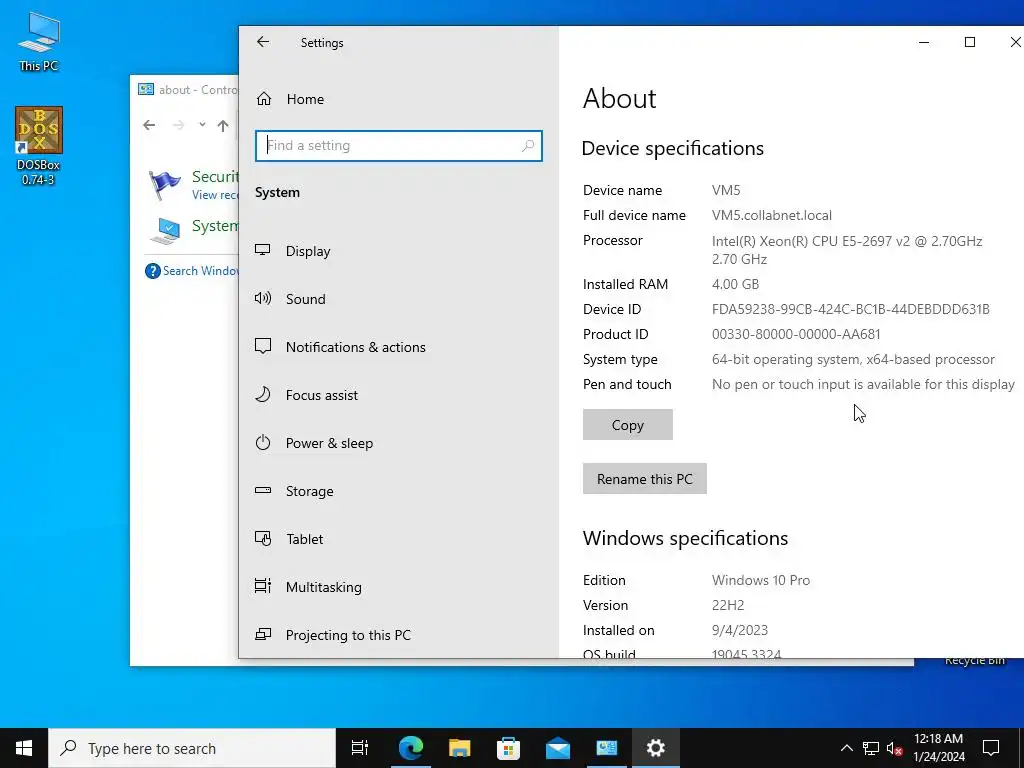Viewport: 1024px width, 768px height.
Task: Click the Tablet icon in the sidebar
Action: 263,538
